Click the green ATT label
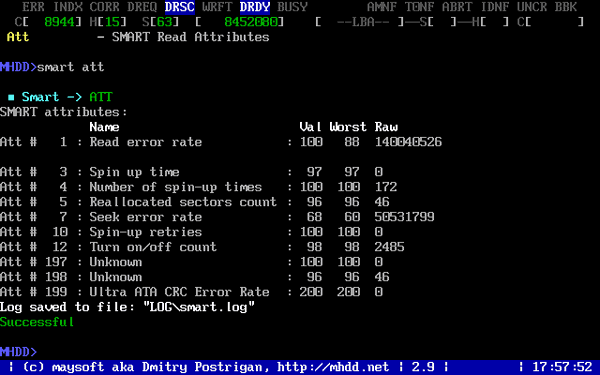The width and height of the screenshot is (600, 375). tap(101, 97)
